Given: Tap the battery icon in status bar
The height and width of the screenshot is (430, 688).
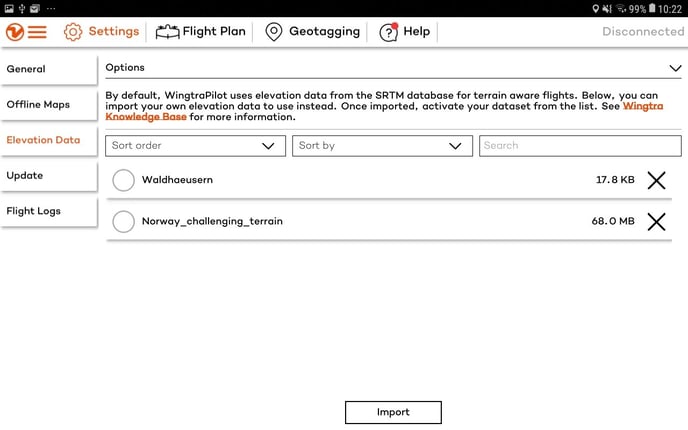Looking at the screenshot, I should [652, 8].
